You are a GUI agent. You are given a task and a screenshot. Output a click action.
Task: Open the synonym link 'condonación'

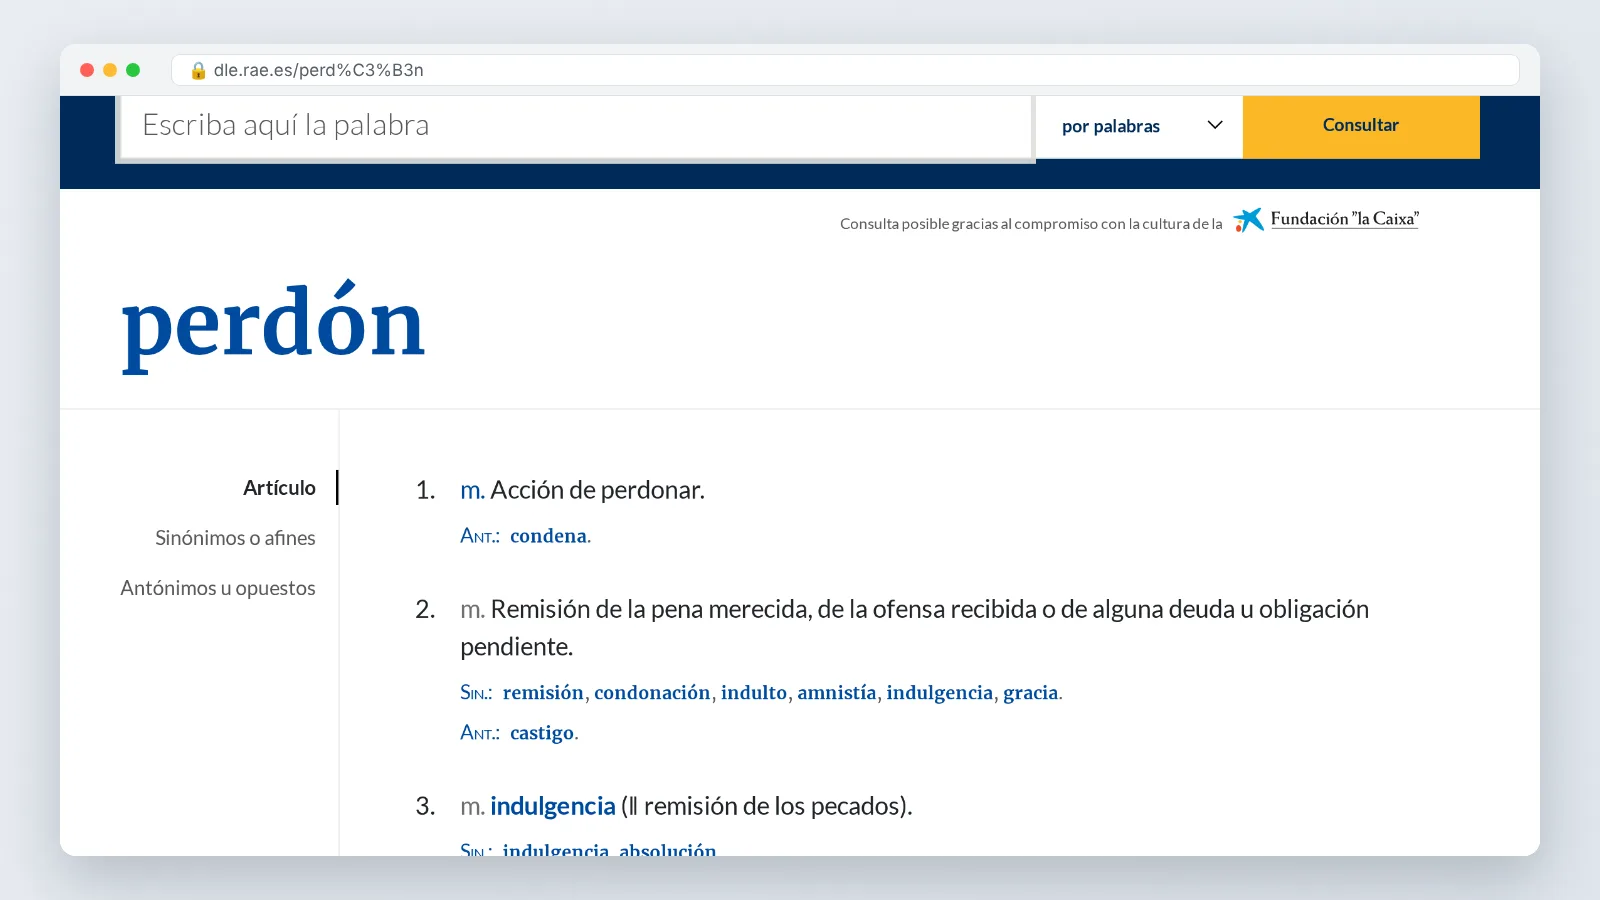[x=652, y=693]
